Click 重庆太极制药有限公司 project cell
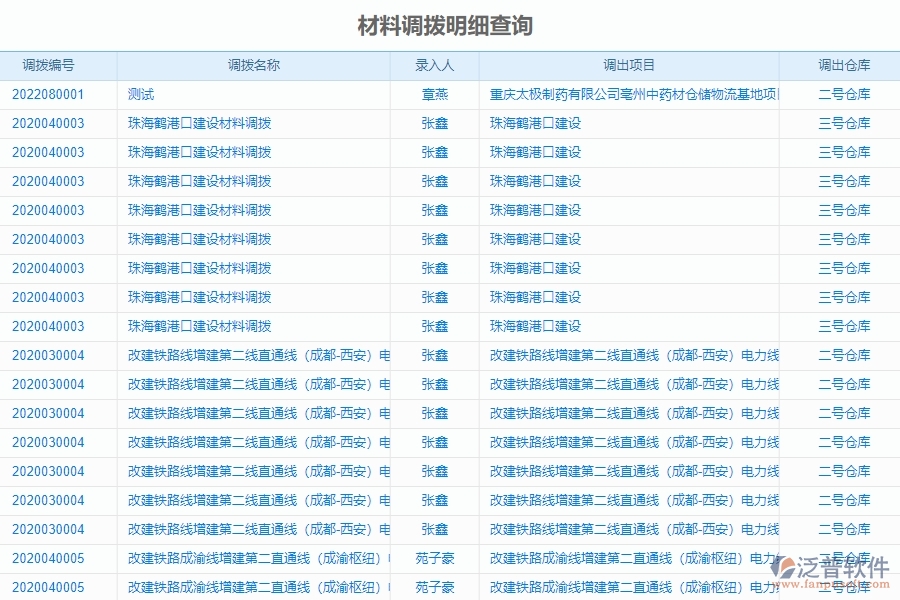The height and width of the screenshot is (600, 900). (630, 94)
